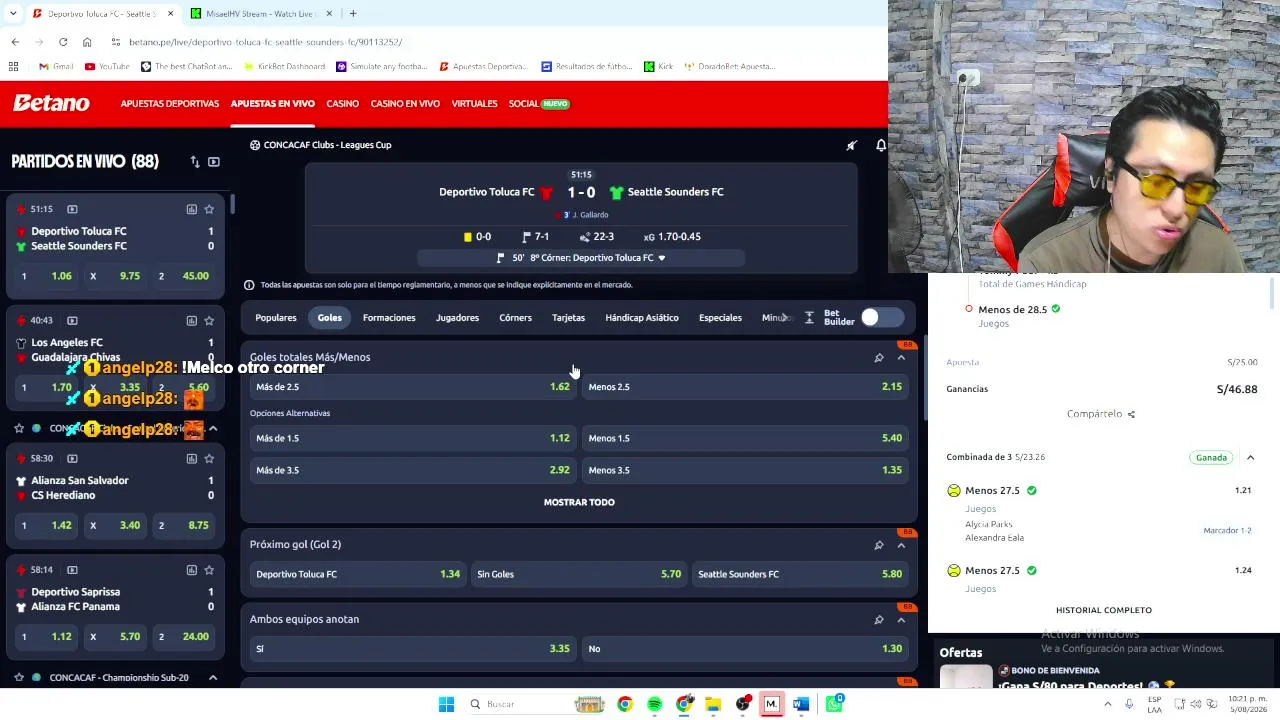
Task: Switch to the Jugadores tab
Action: pyautogui.click(x=457, y=317)
